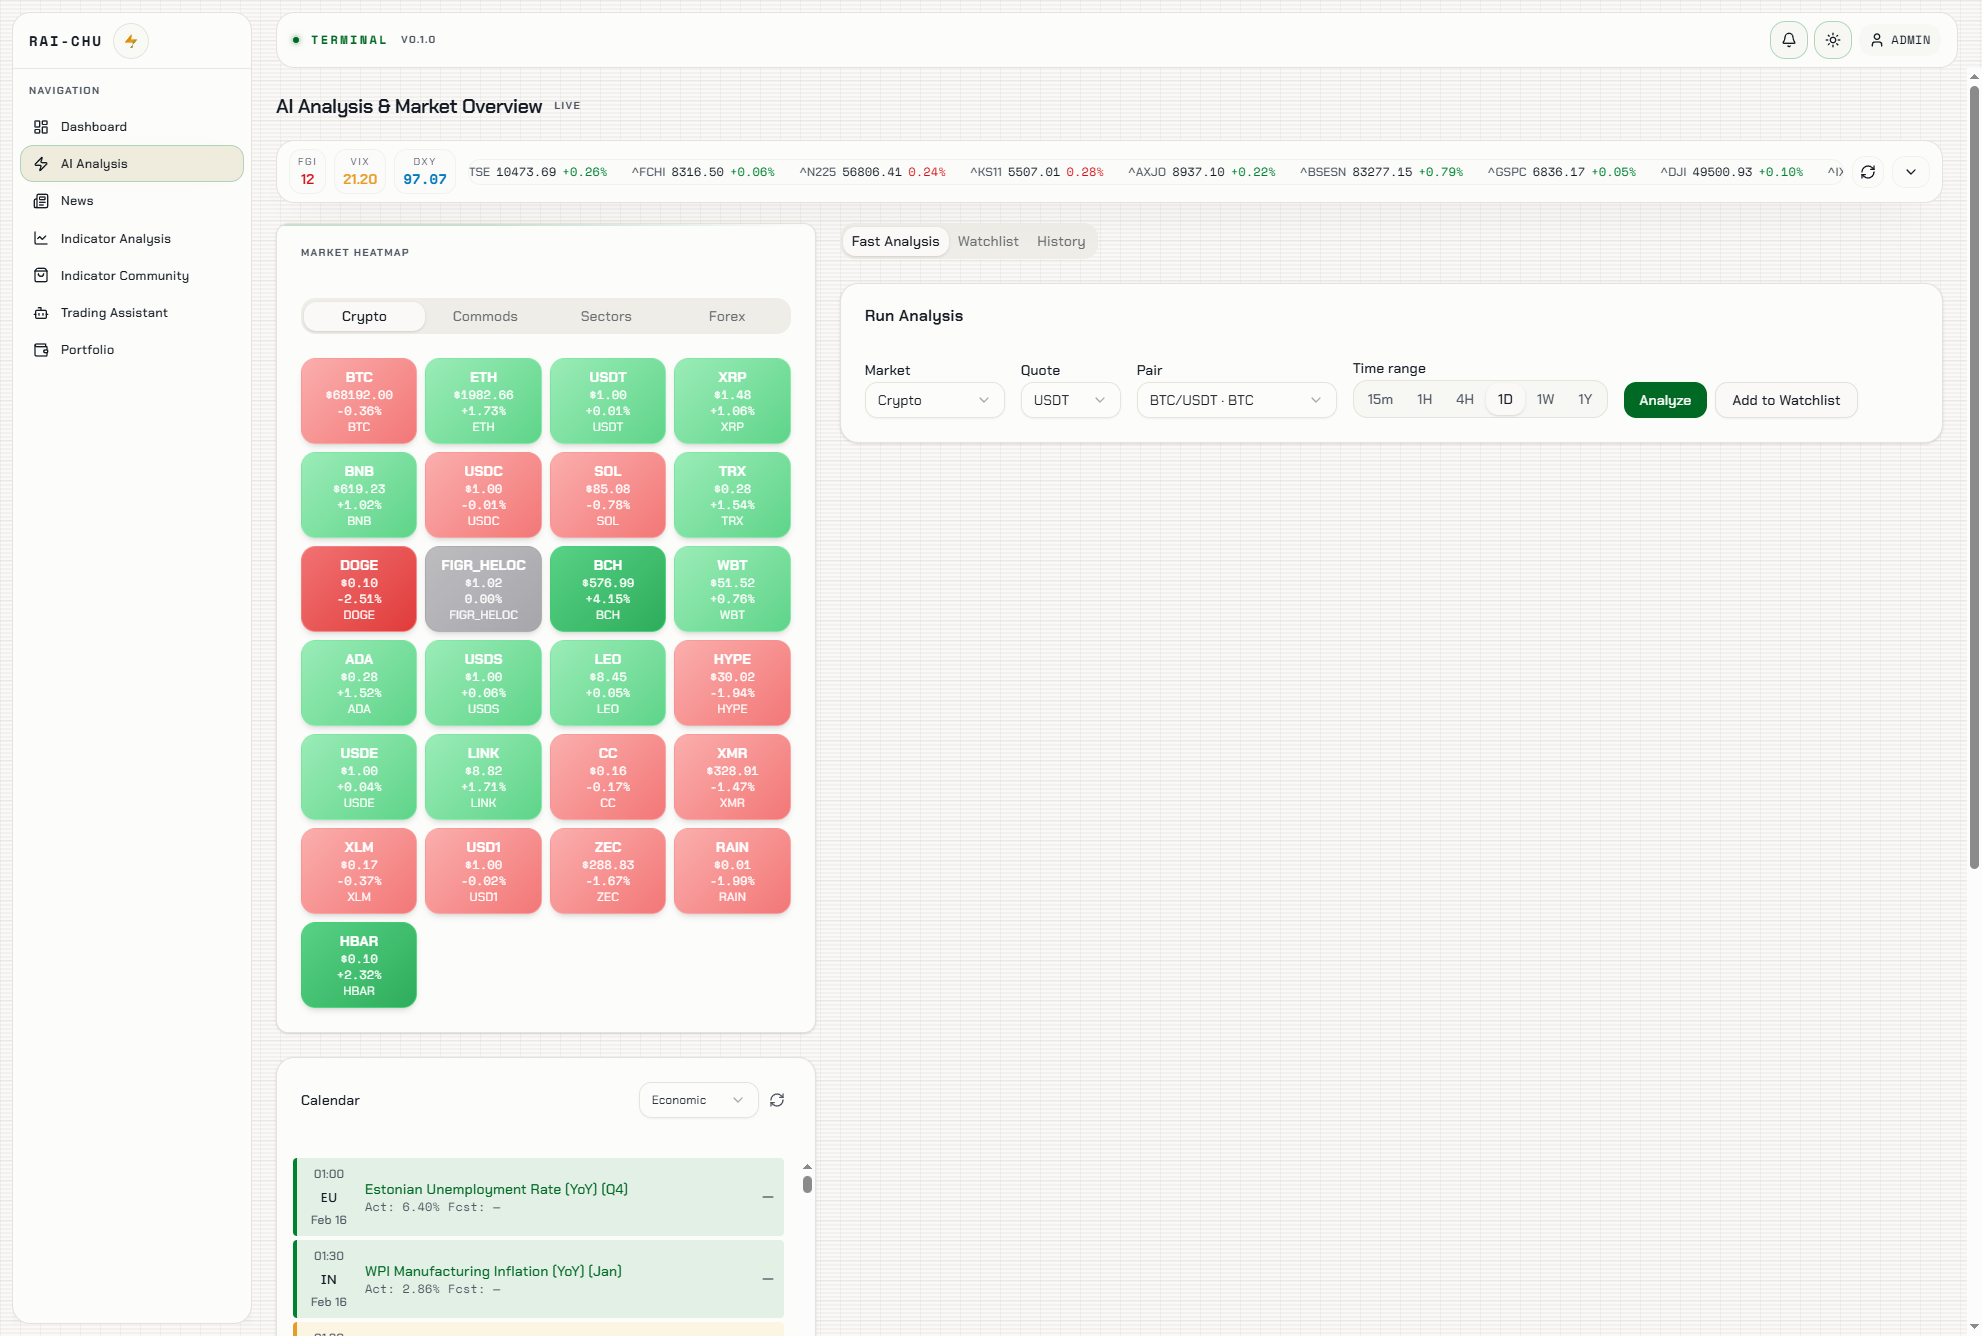This screenshot has width=1982, height=1336.
Task: Expand the ticker bar chevron
Action: pos(1910,172)
